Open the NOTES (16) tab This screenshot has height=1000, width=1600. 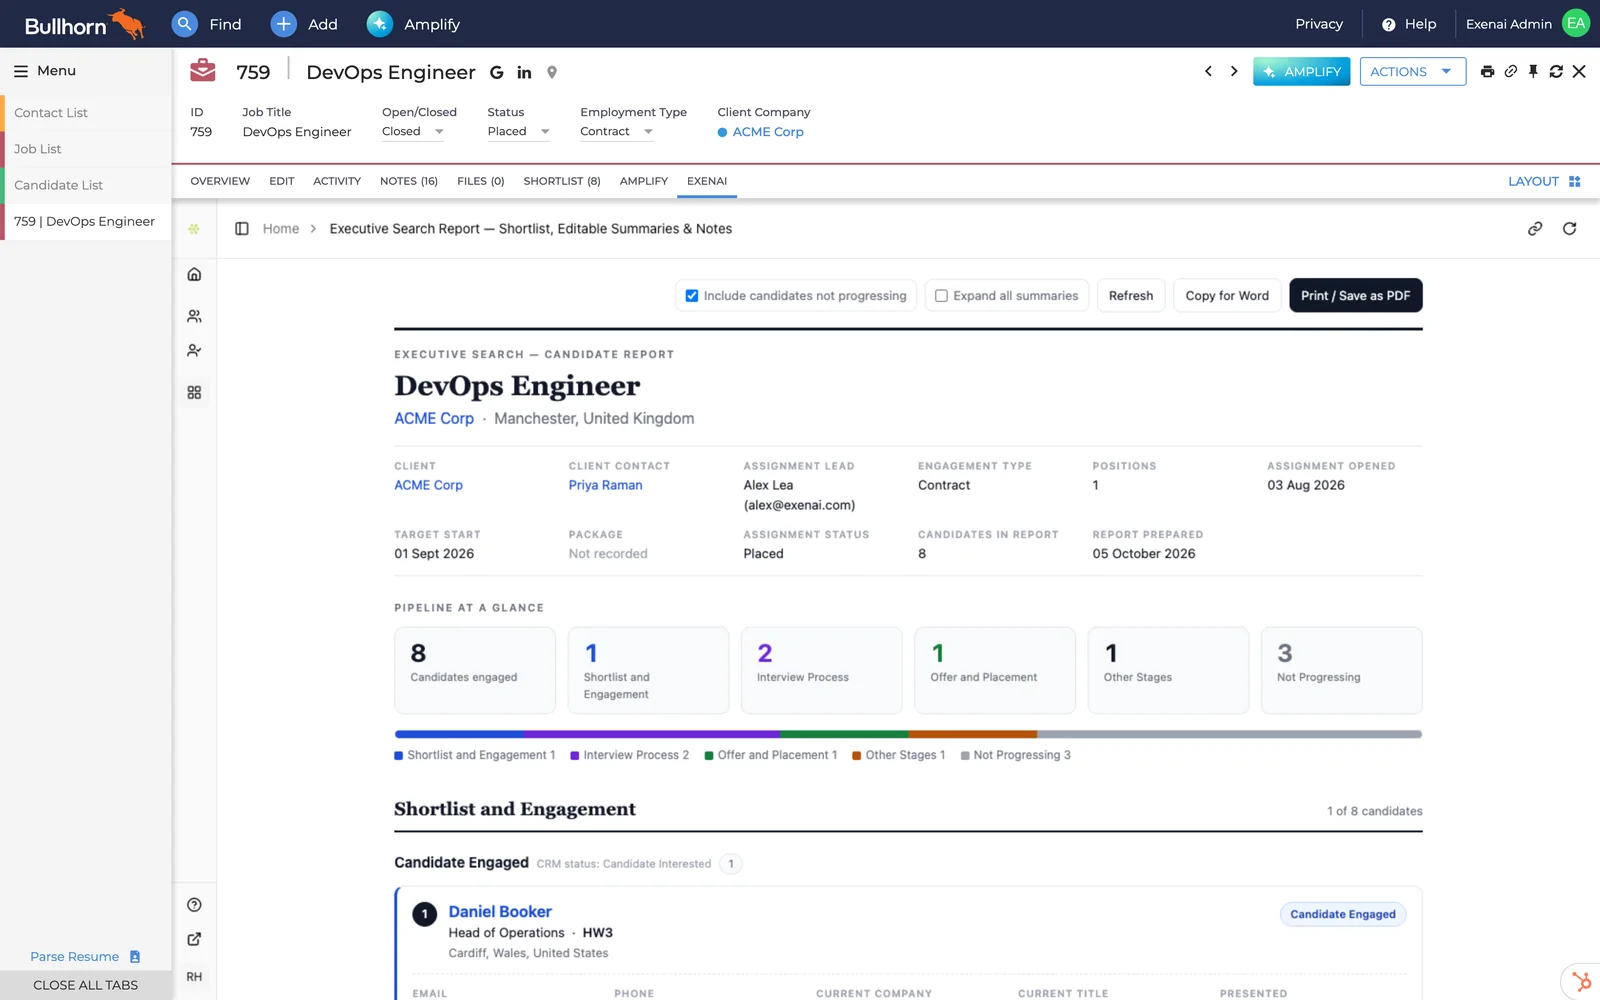coord(409,181)
